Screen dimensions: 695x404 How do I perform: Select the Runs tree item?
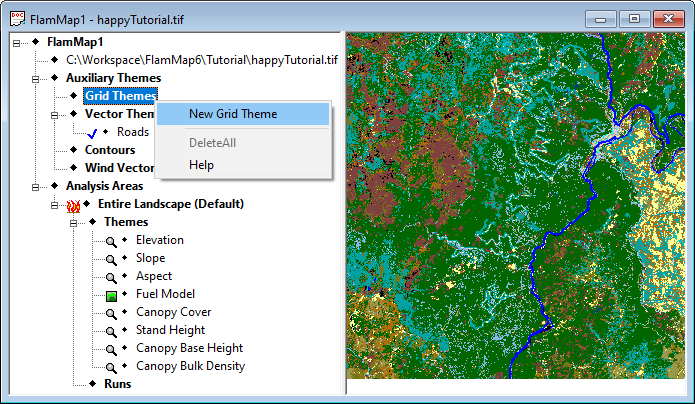[x=117, y=384]
